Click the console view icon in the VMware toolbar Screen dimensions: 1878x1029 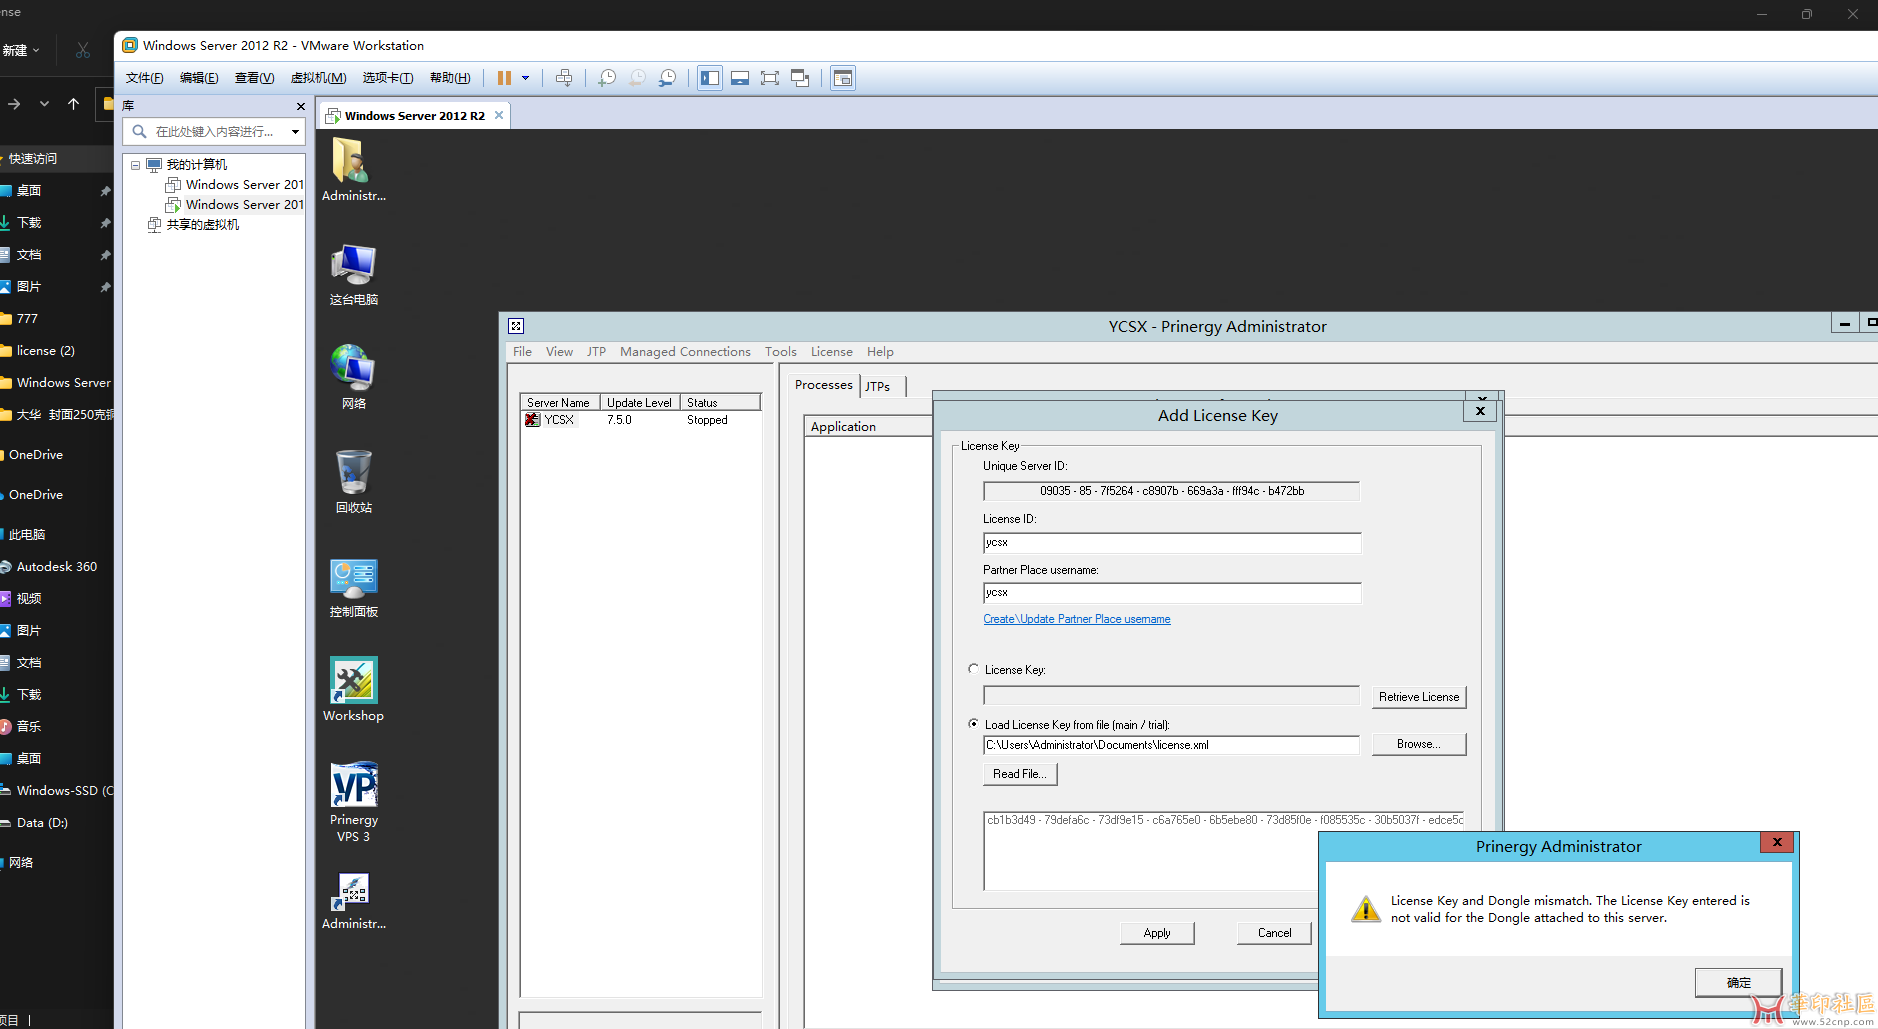[x=843, y=78]
